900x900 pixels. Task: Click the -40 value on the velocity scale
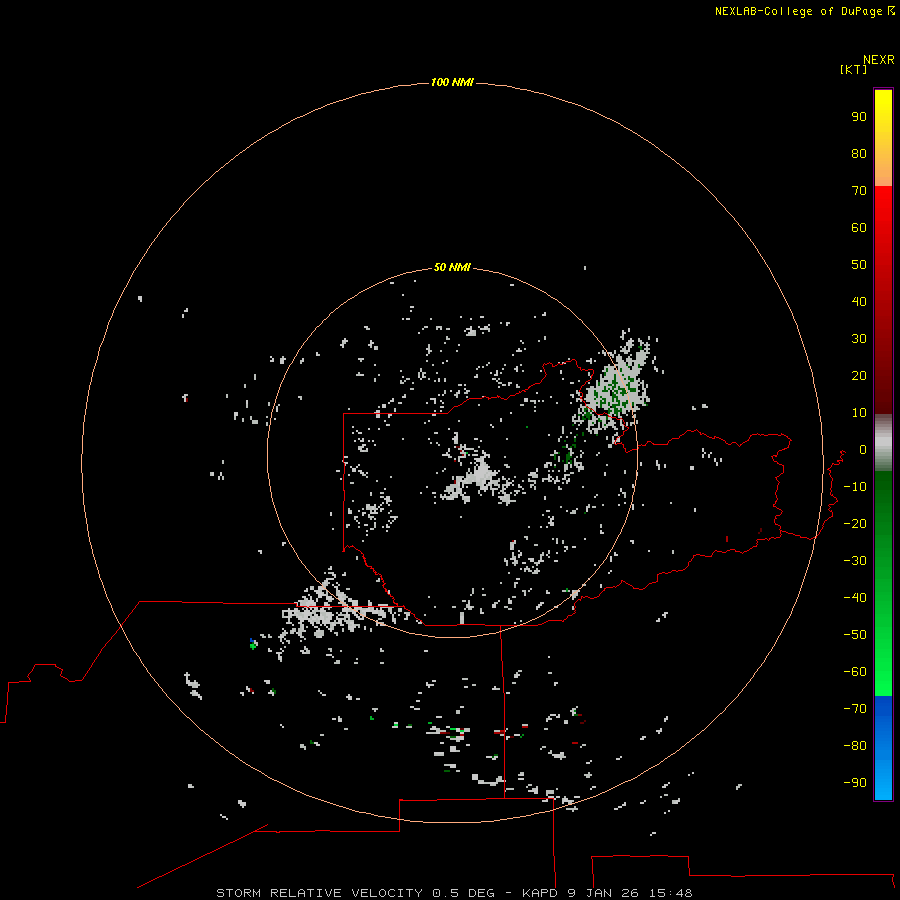click(855, 598)
